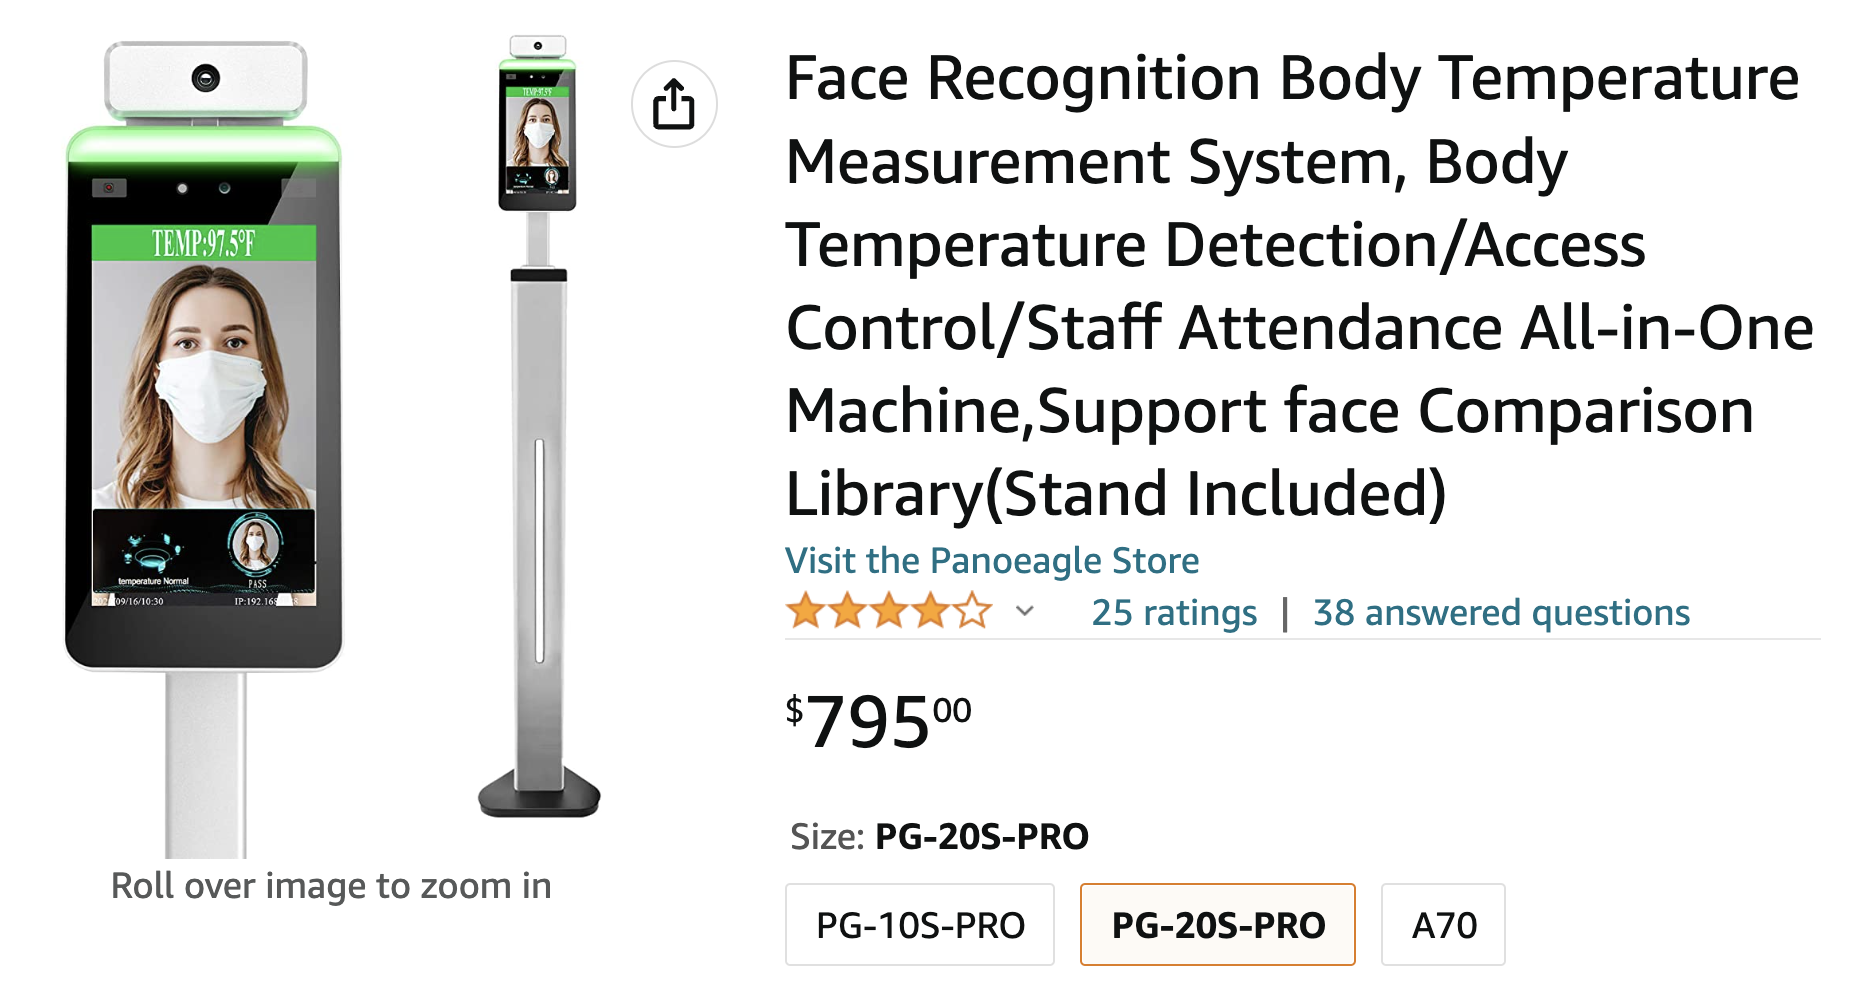Expand the star rating breakdown chevron
Image resolution: width=1858 pixels, height=1000 pixels.
point(1025,611)
